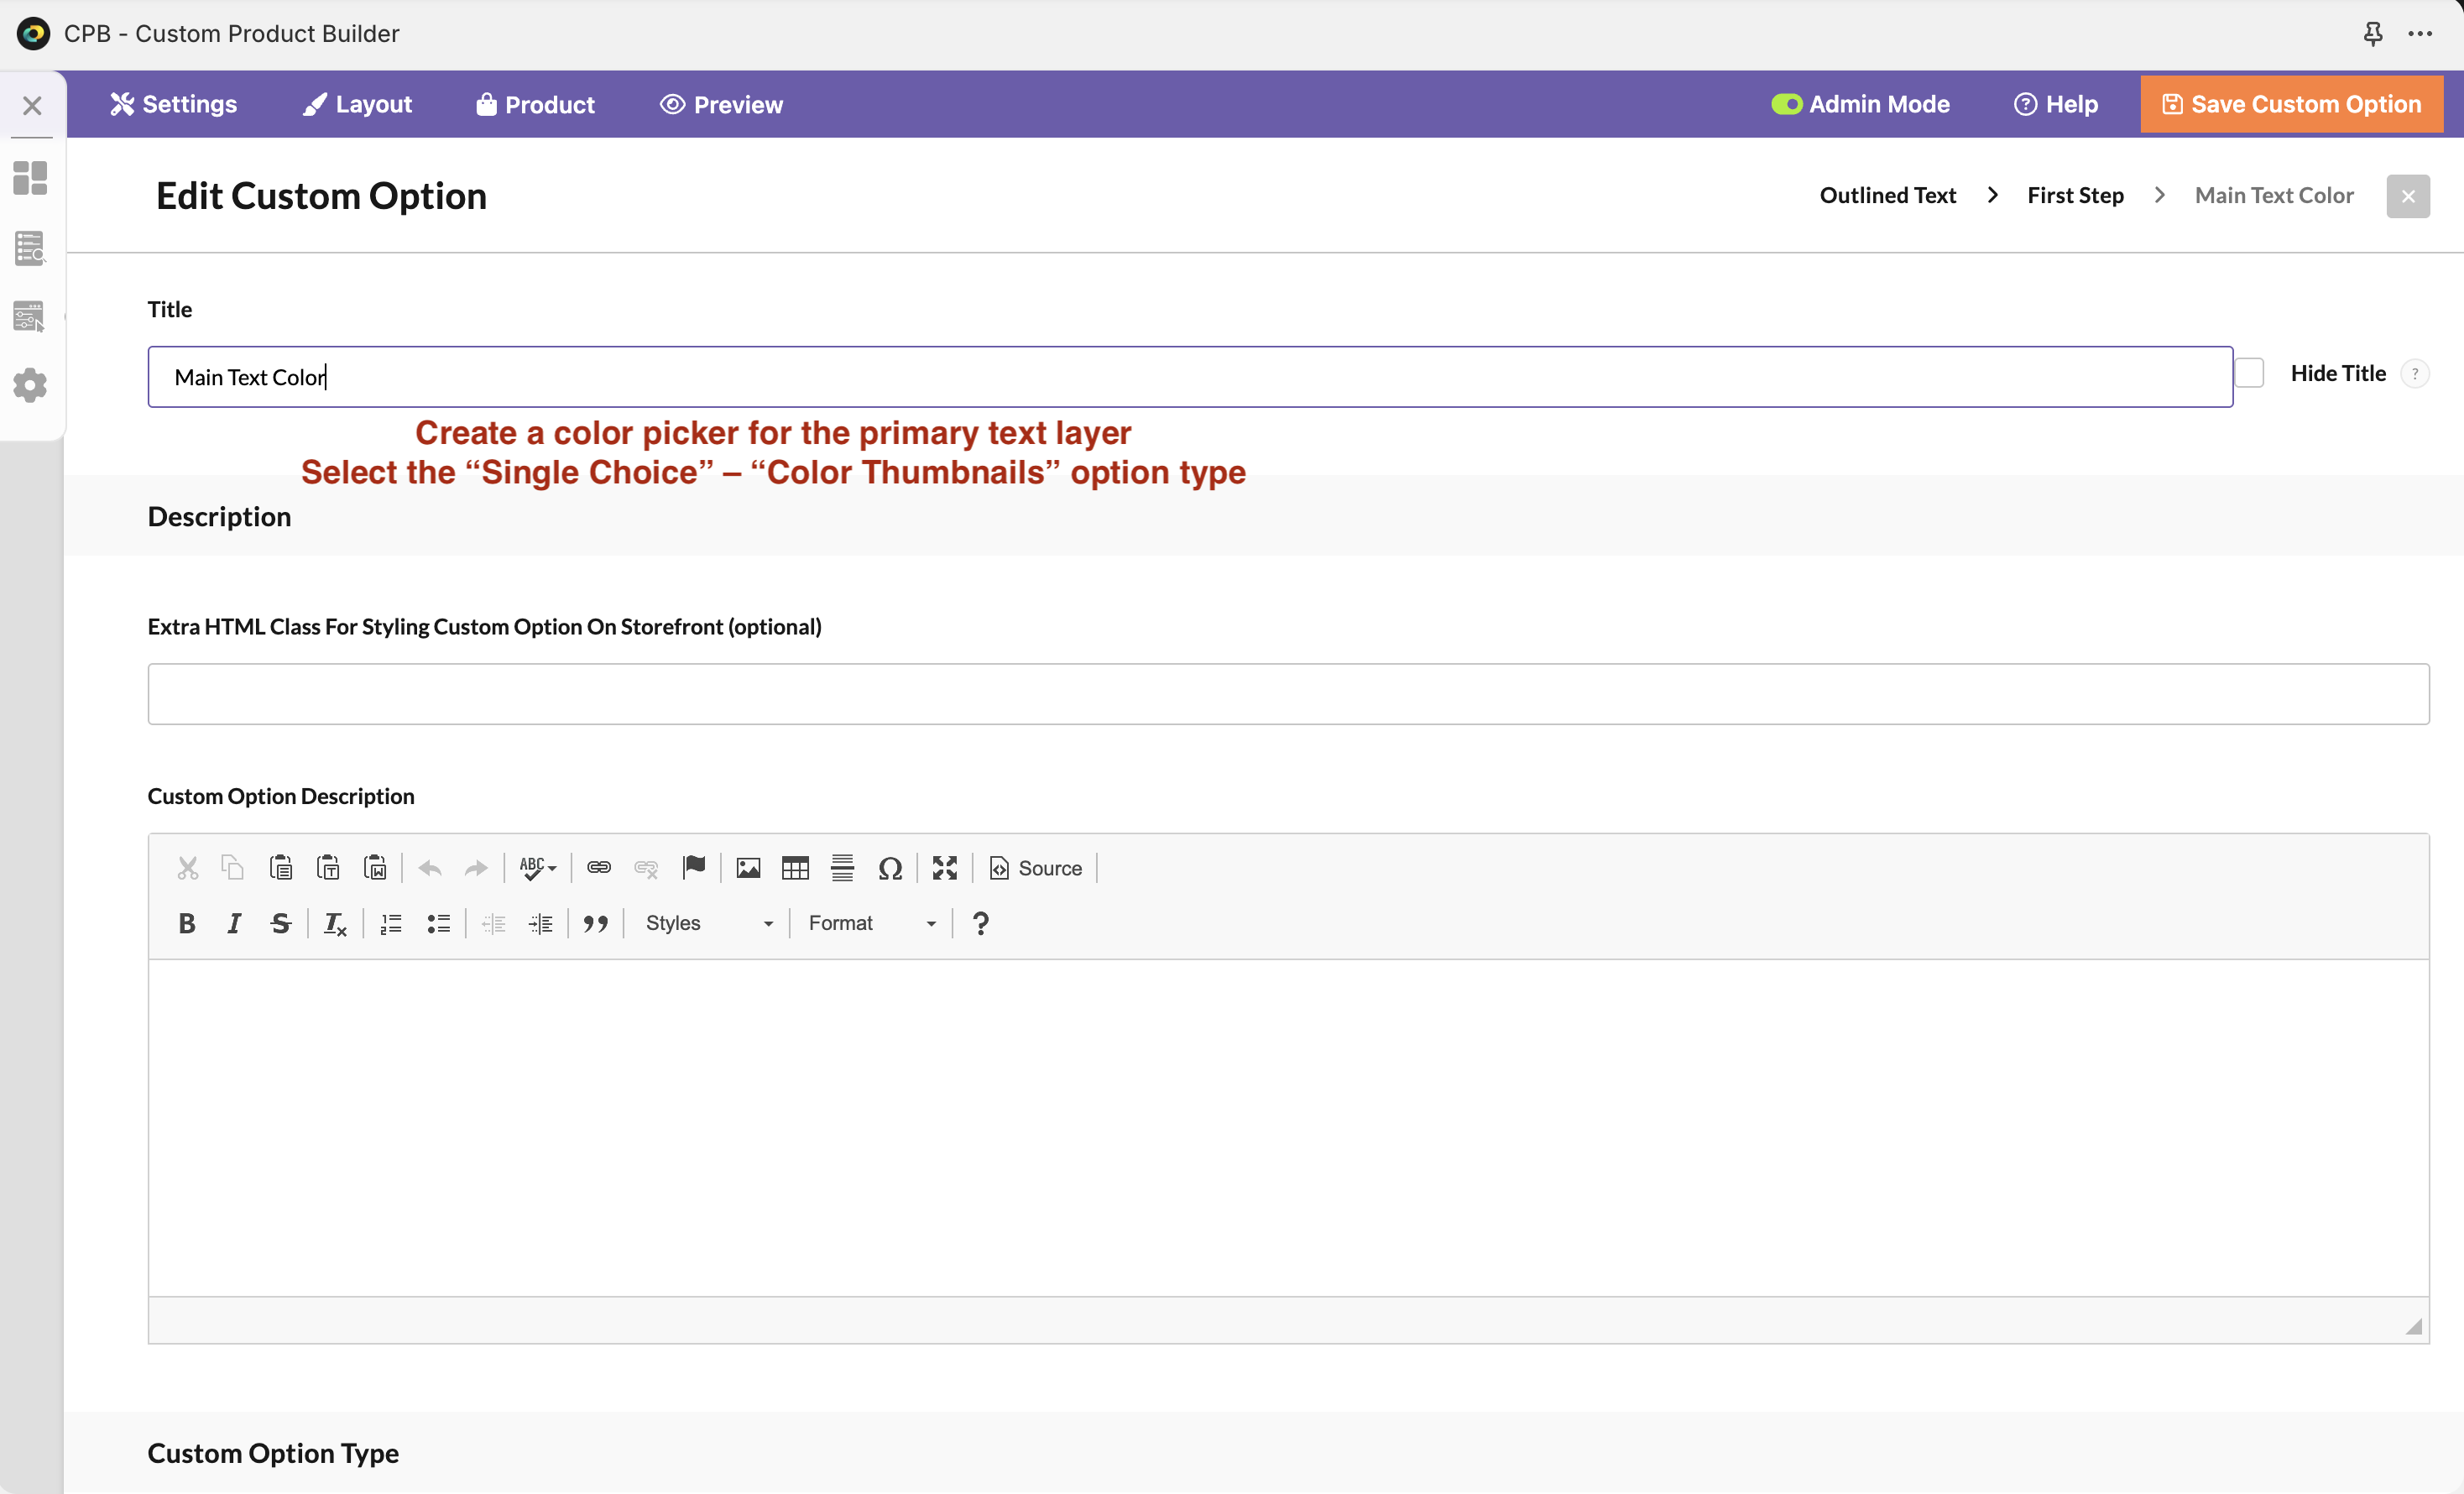
Task: Toggle italic formatting
Action: (234, 923)
